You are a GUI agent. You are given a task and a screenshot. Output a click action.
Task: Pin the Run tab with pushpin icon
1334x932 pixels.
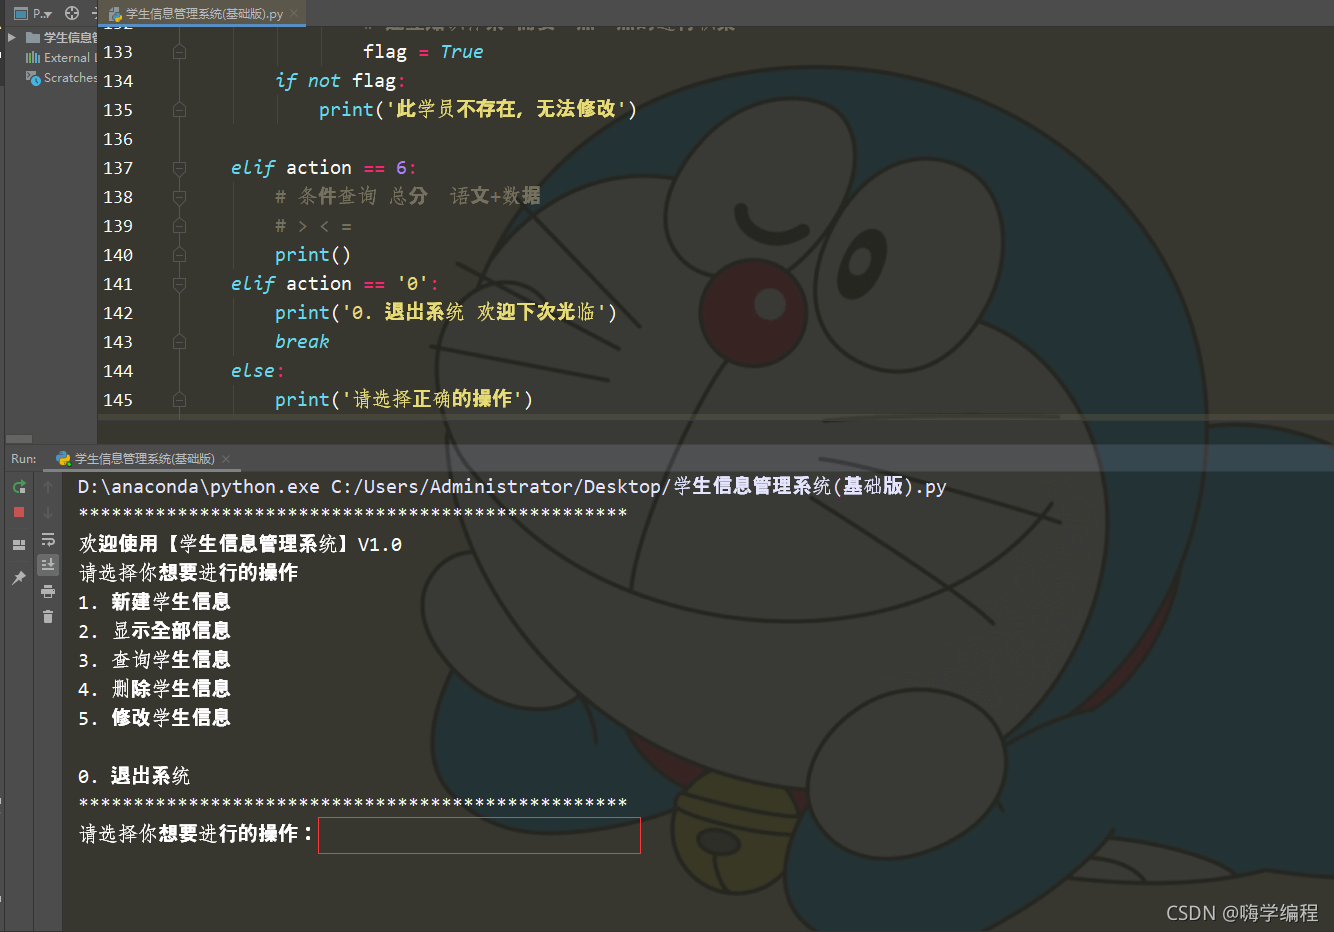(x=19, y=578)
